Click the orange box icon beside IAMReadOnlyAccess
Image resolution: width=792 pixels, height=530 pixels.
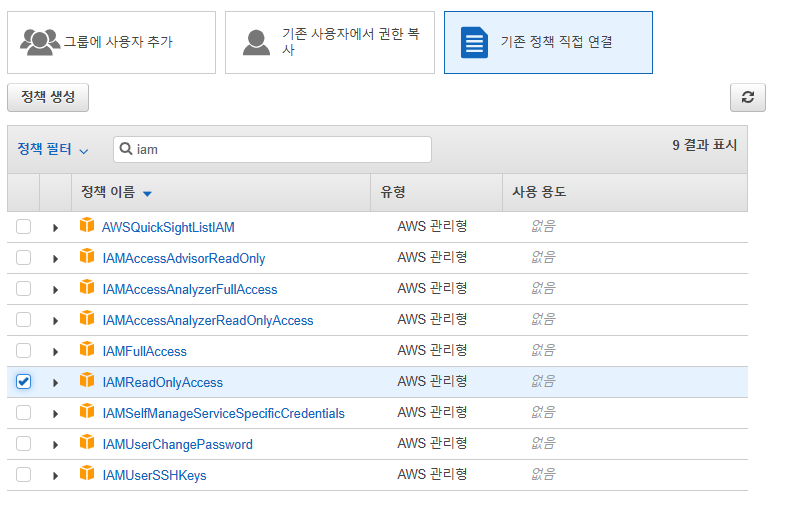coord(87,379)
